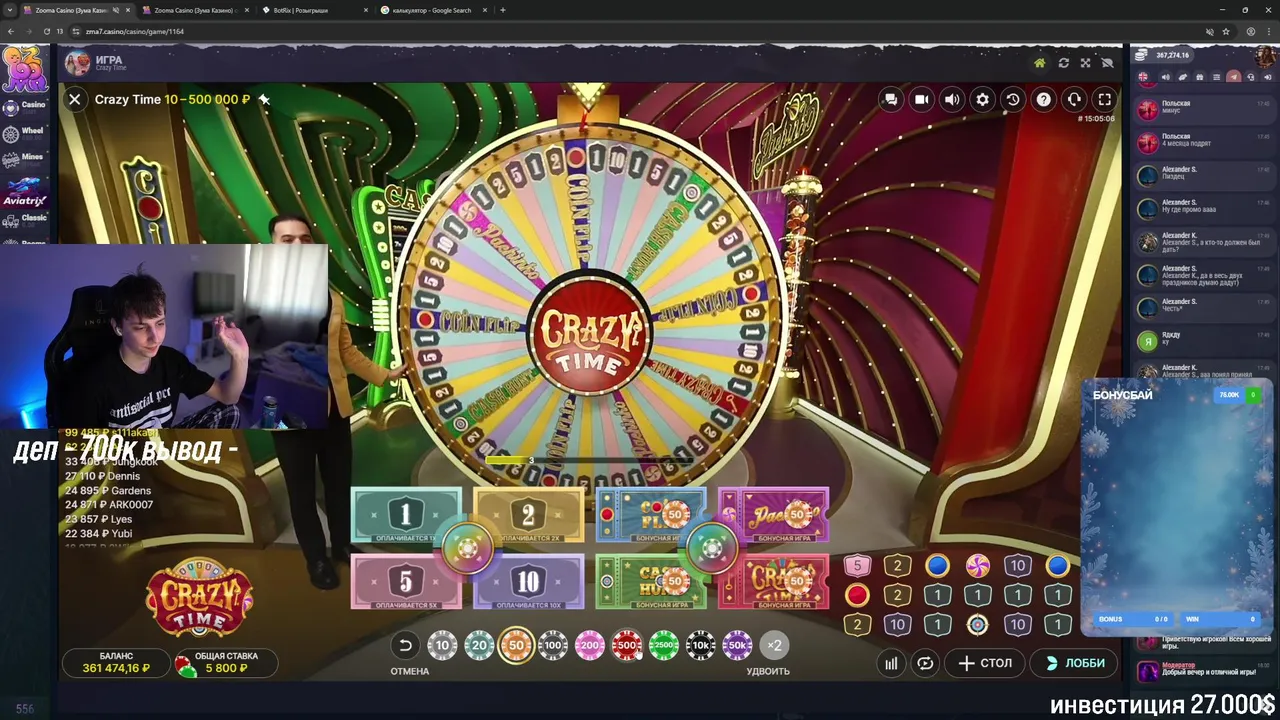The width and height of the screenshot is (1280, 720).
Task: Bet on the Pachinko bonus game
Action: pos(773,516)
